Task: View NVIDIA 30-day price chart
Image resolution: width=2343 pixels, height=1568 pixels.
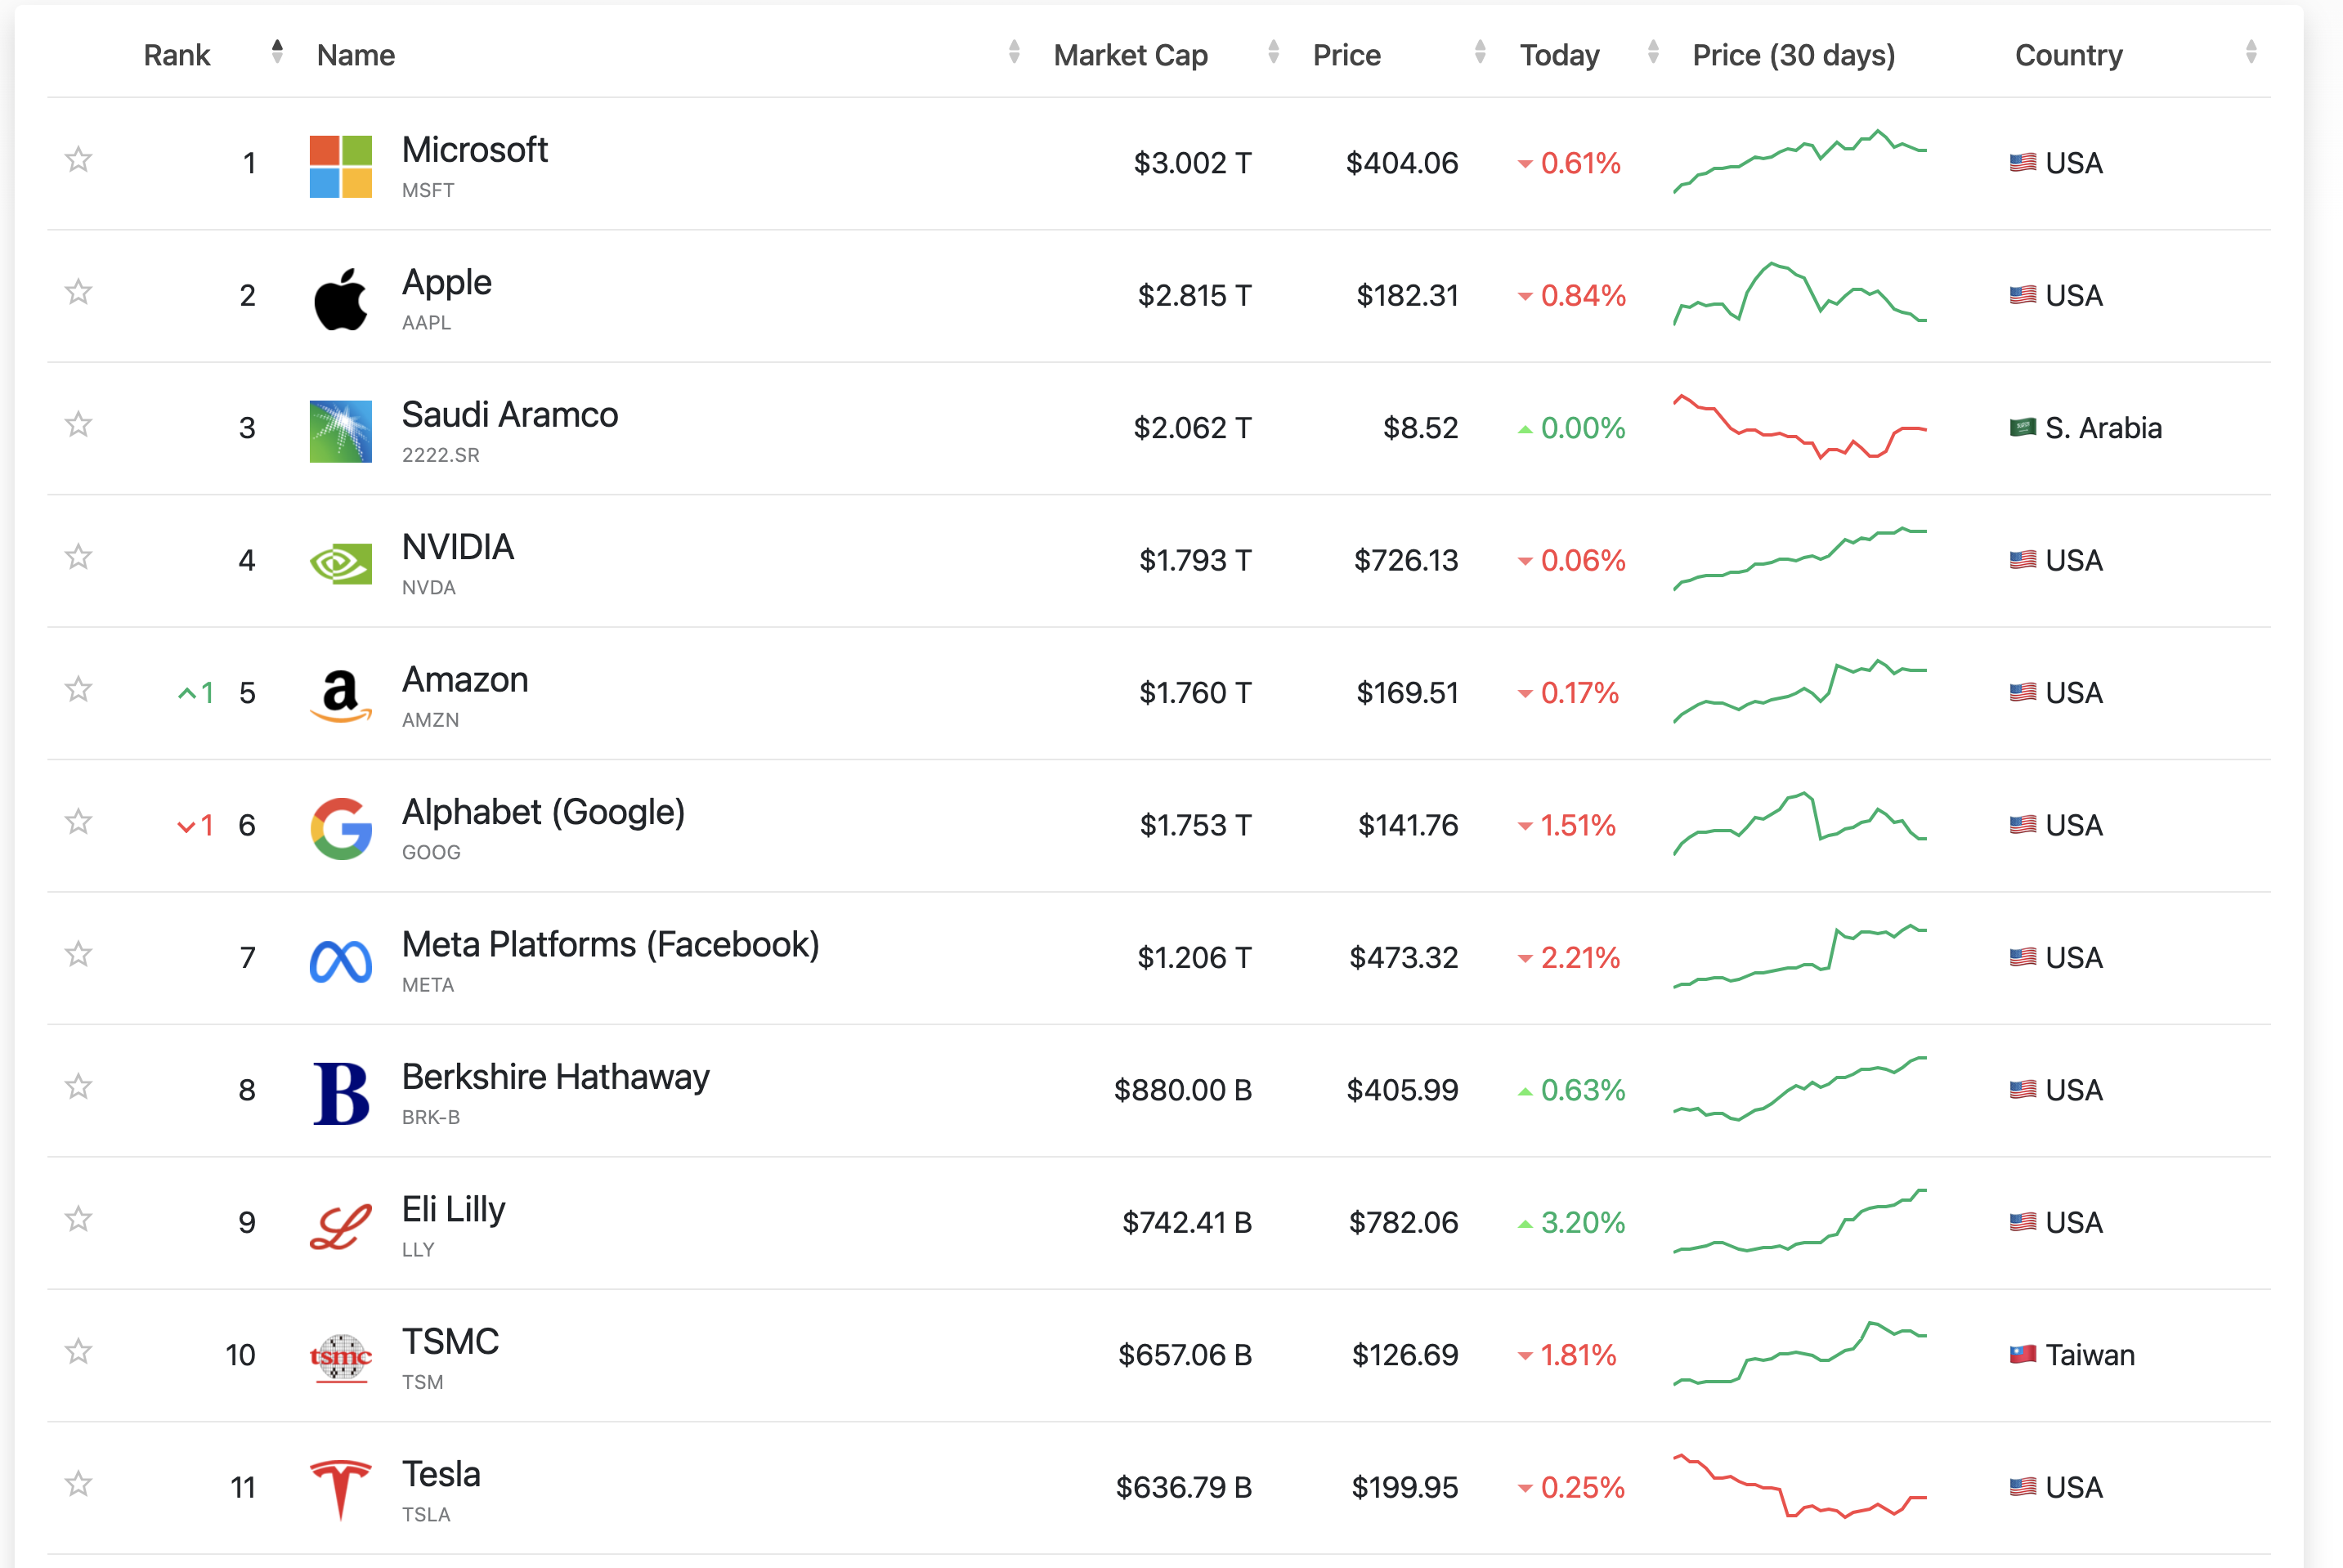Action: click(1800, 559)
